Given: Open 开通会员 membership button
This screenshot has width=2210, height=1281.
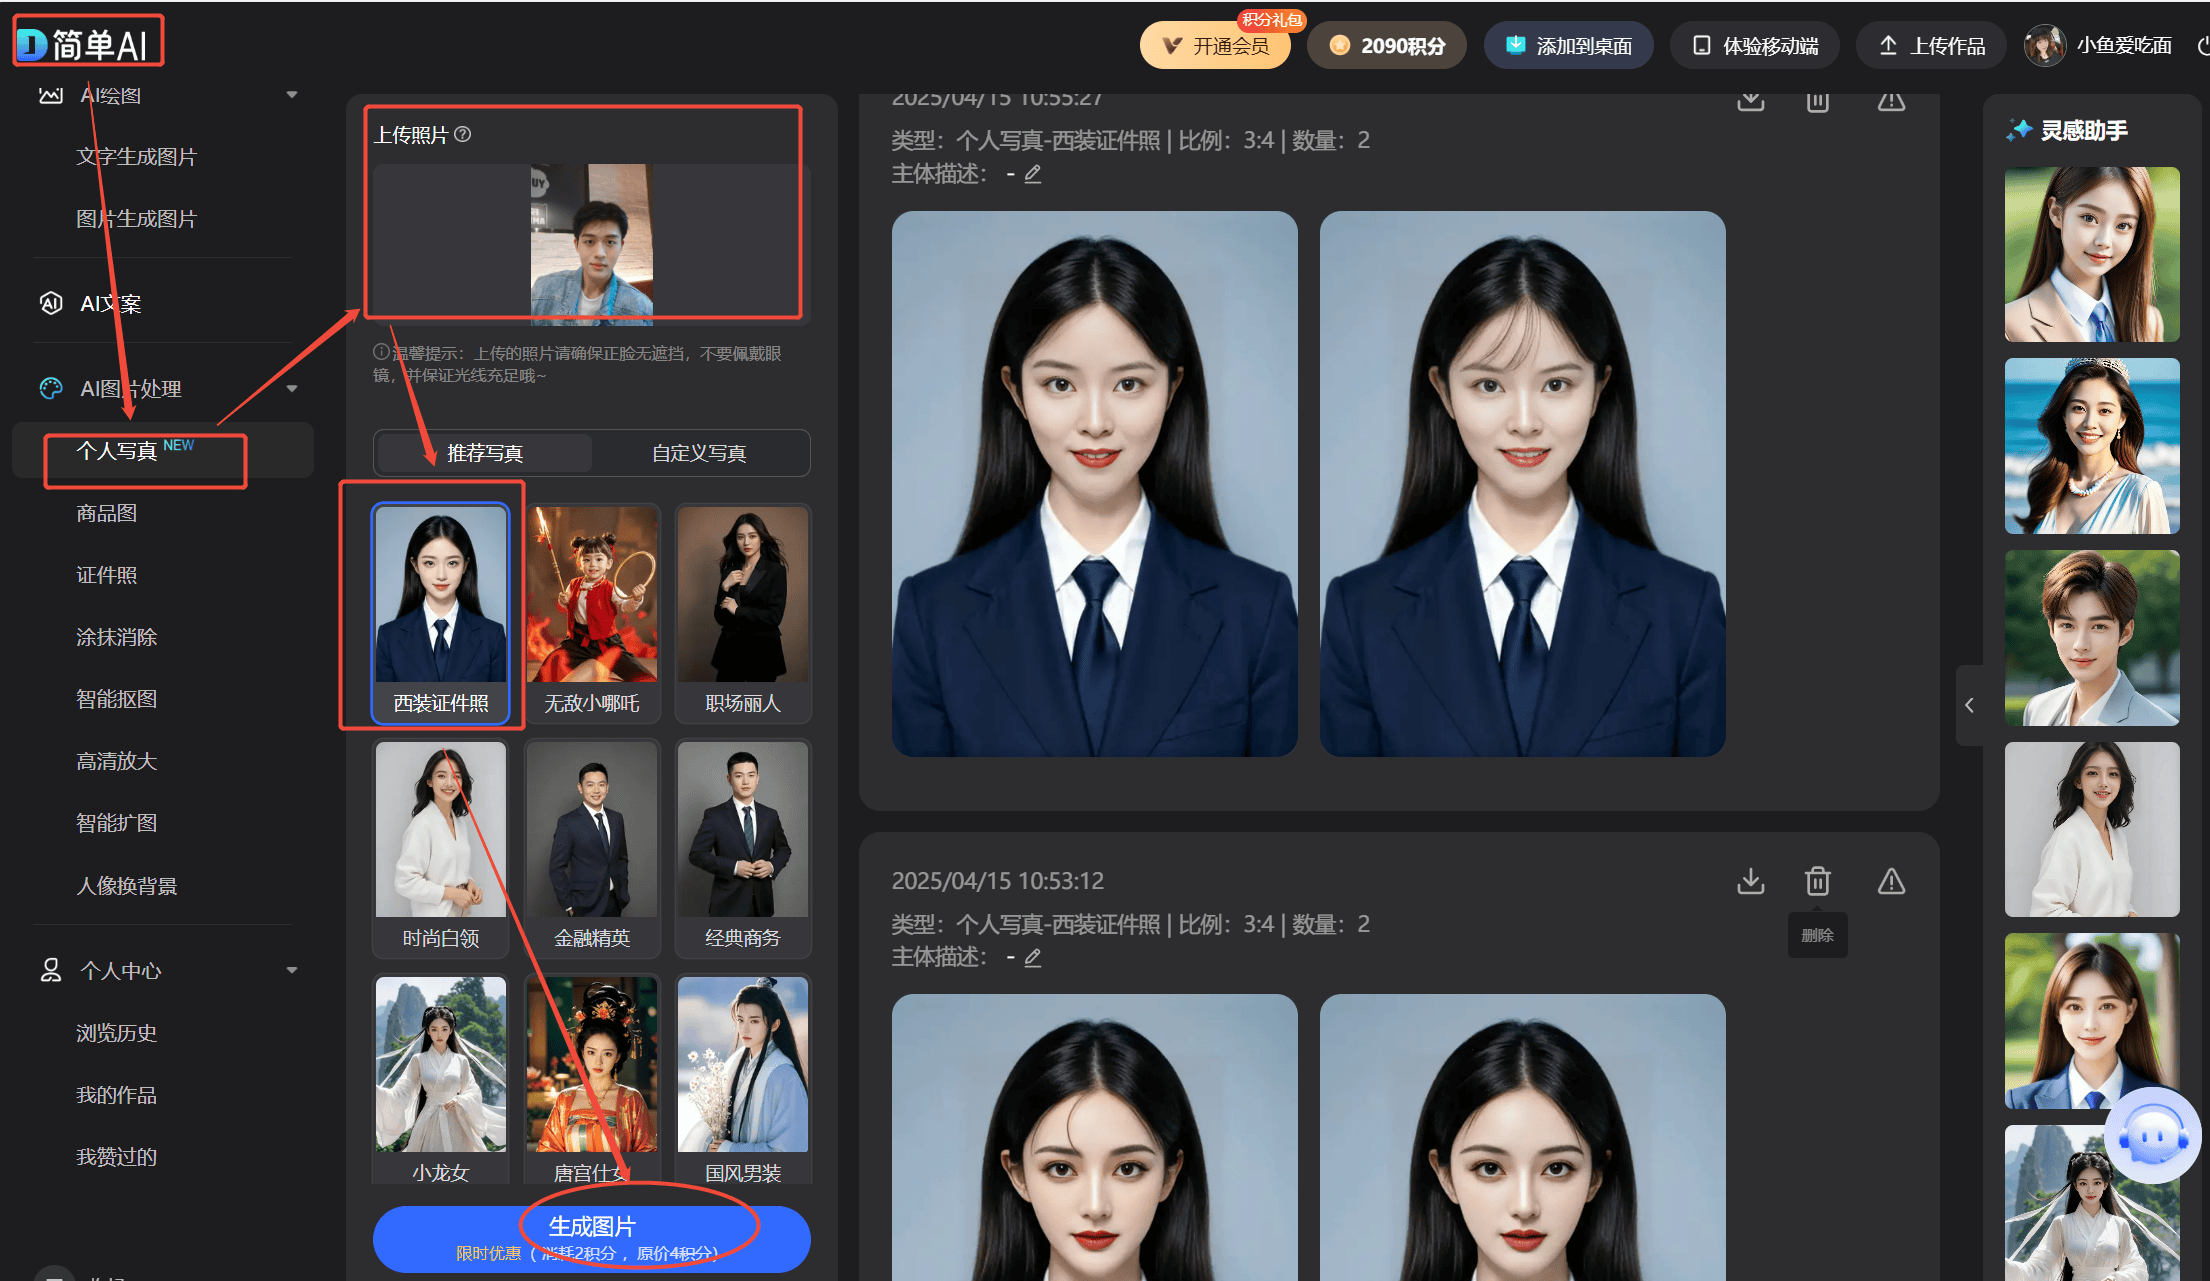Looking at the screenshot, I should tap(1215, 46).
